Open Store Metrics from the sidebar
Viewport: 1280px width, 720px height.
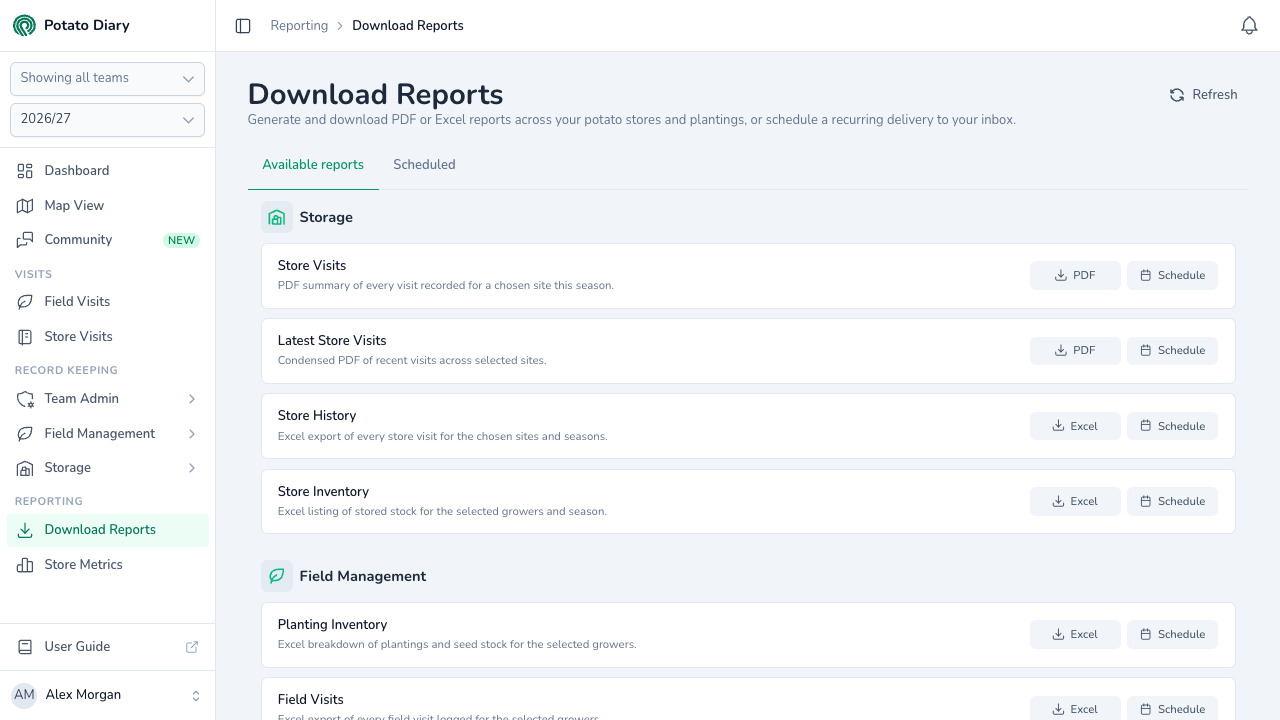[x=108, y=565]
